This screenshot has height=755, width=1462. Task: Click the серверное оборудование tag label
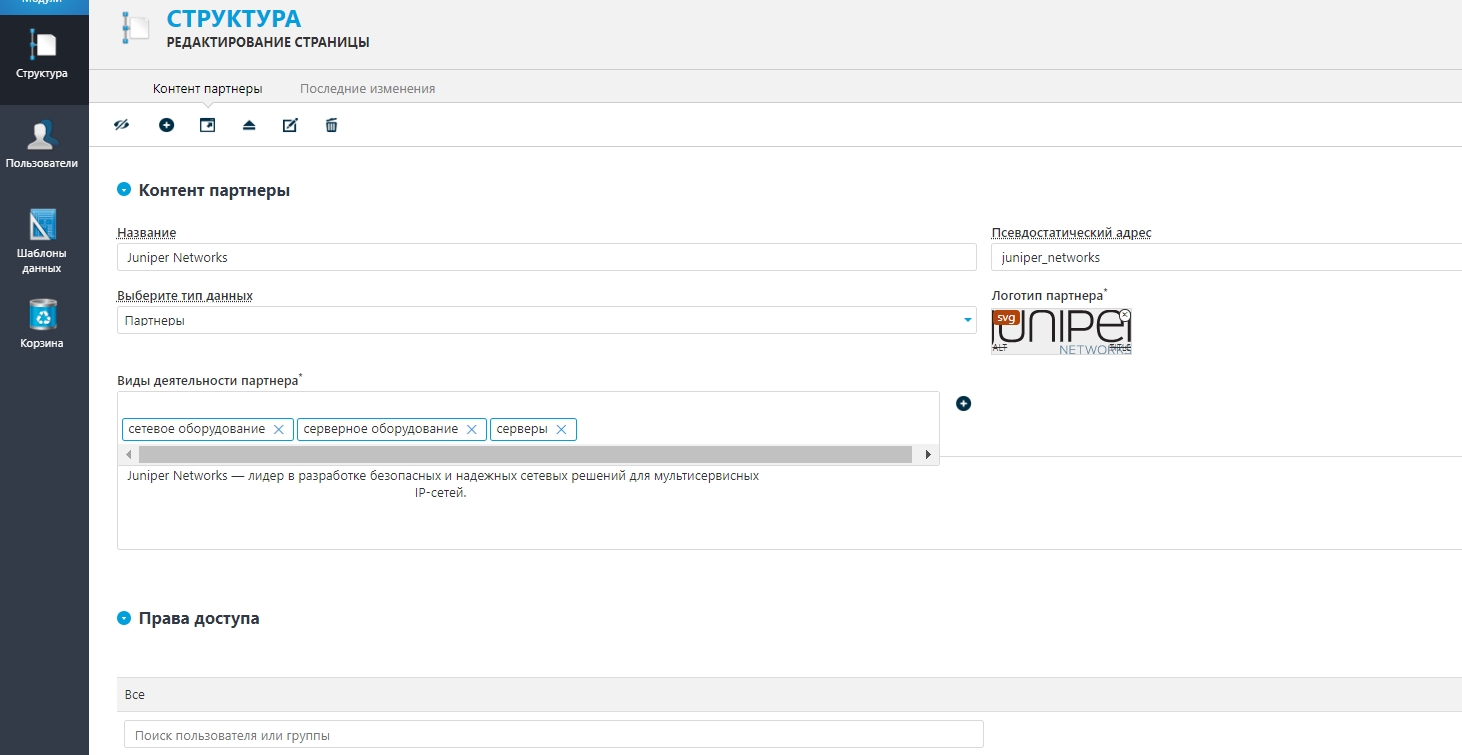381,429
